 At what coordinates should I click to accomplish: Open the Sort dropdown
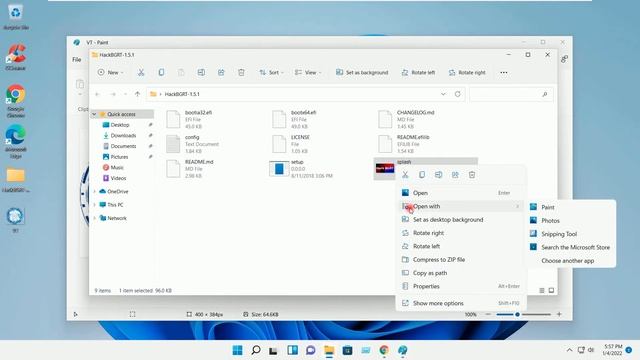click(x=271, y=72)
